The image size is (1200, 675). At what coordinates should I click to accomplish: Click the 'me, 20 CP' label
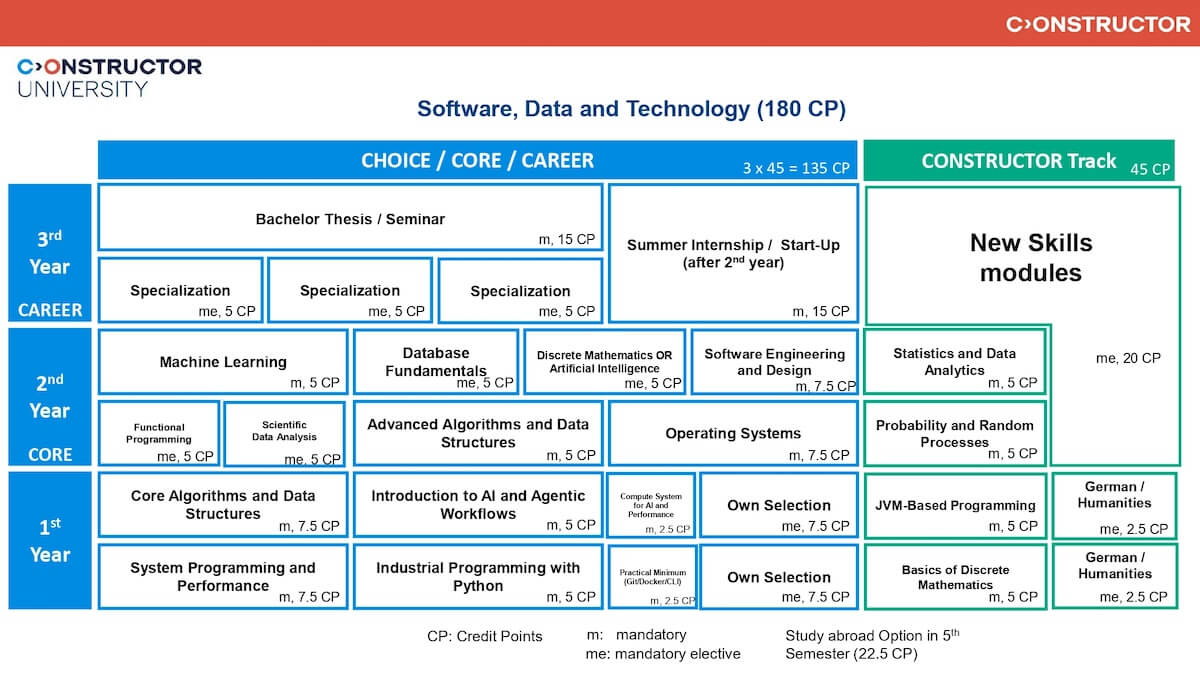click(x=1128, y=357)
